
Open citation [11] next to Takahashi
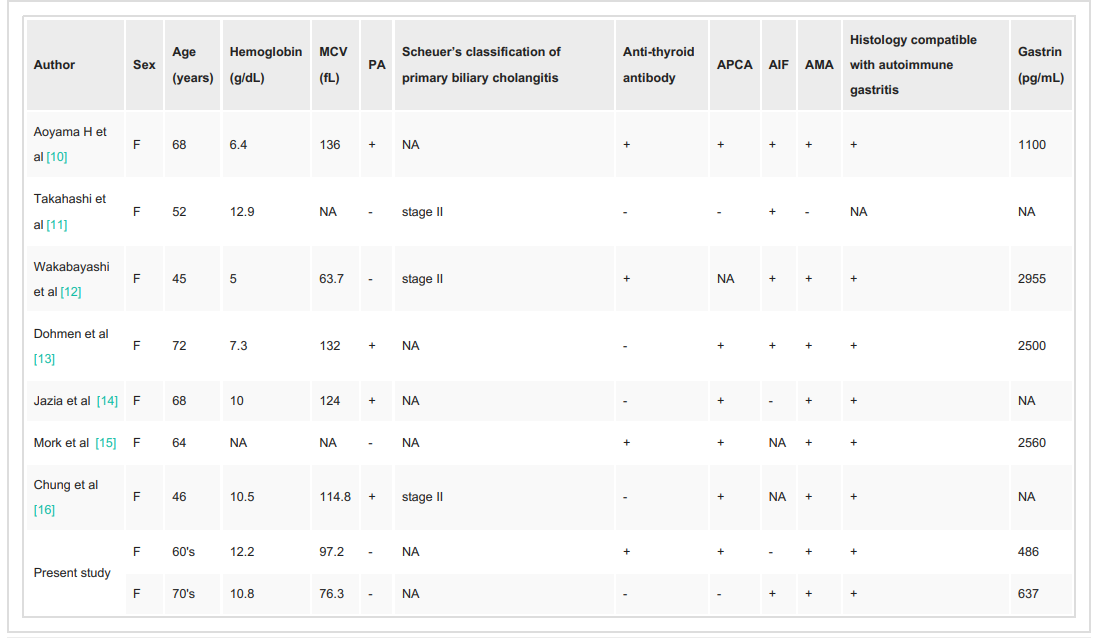(x=57, y=225)
